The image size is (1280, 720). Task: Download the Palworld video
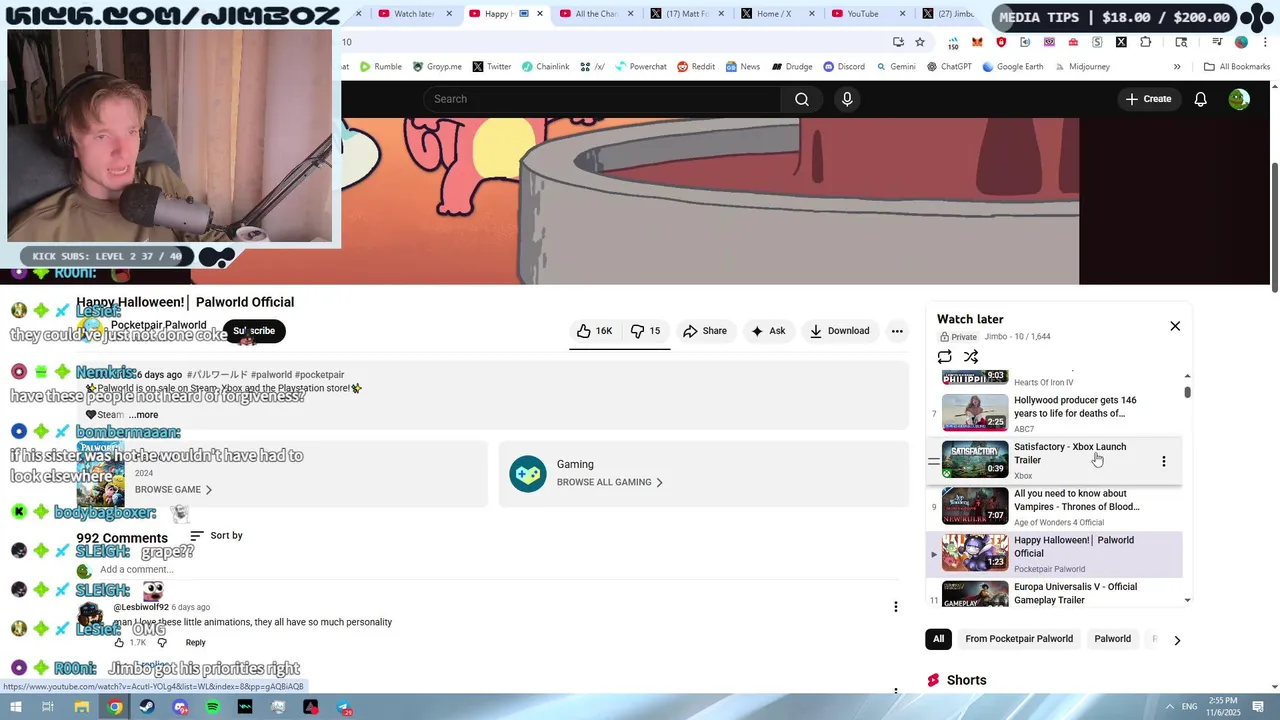840,331
